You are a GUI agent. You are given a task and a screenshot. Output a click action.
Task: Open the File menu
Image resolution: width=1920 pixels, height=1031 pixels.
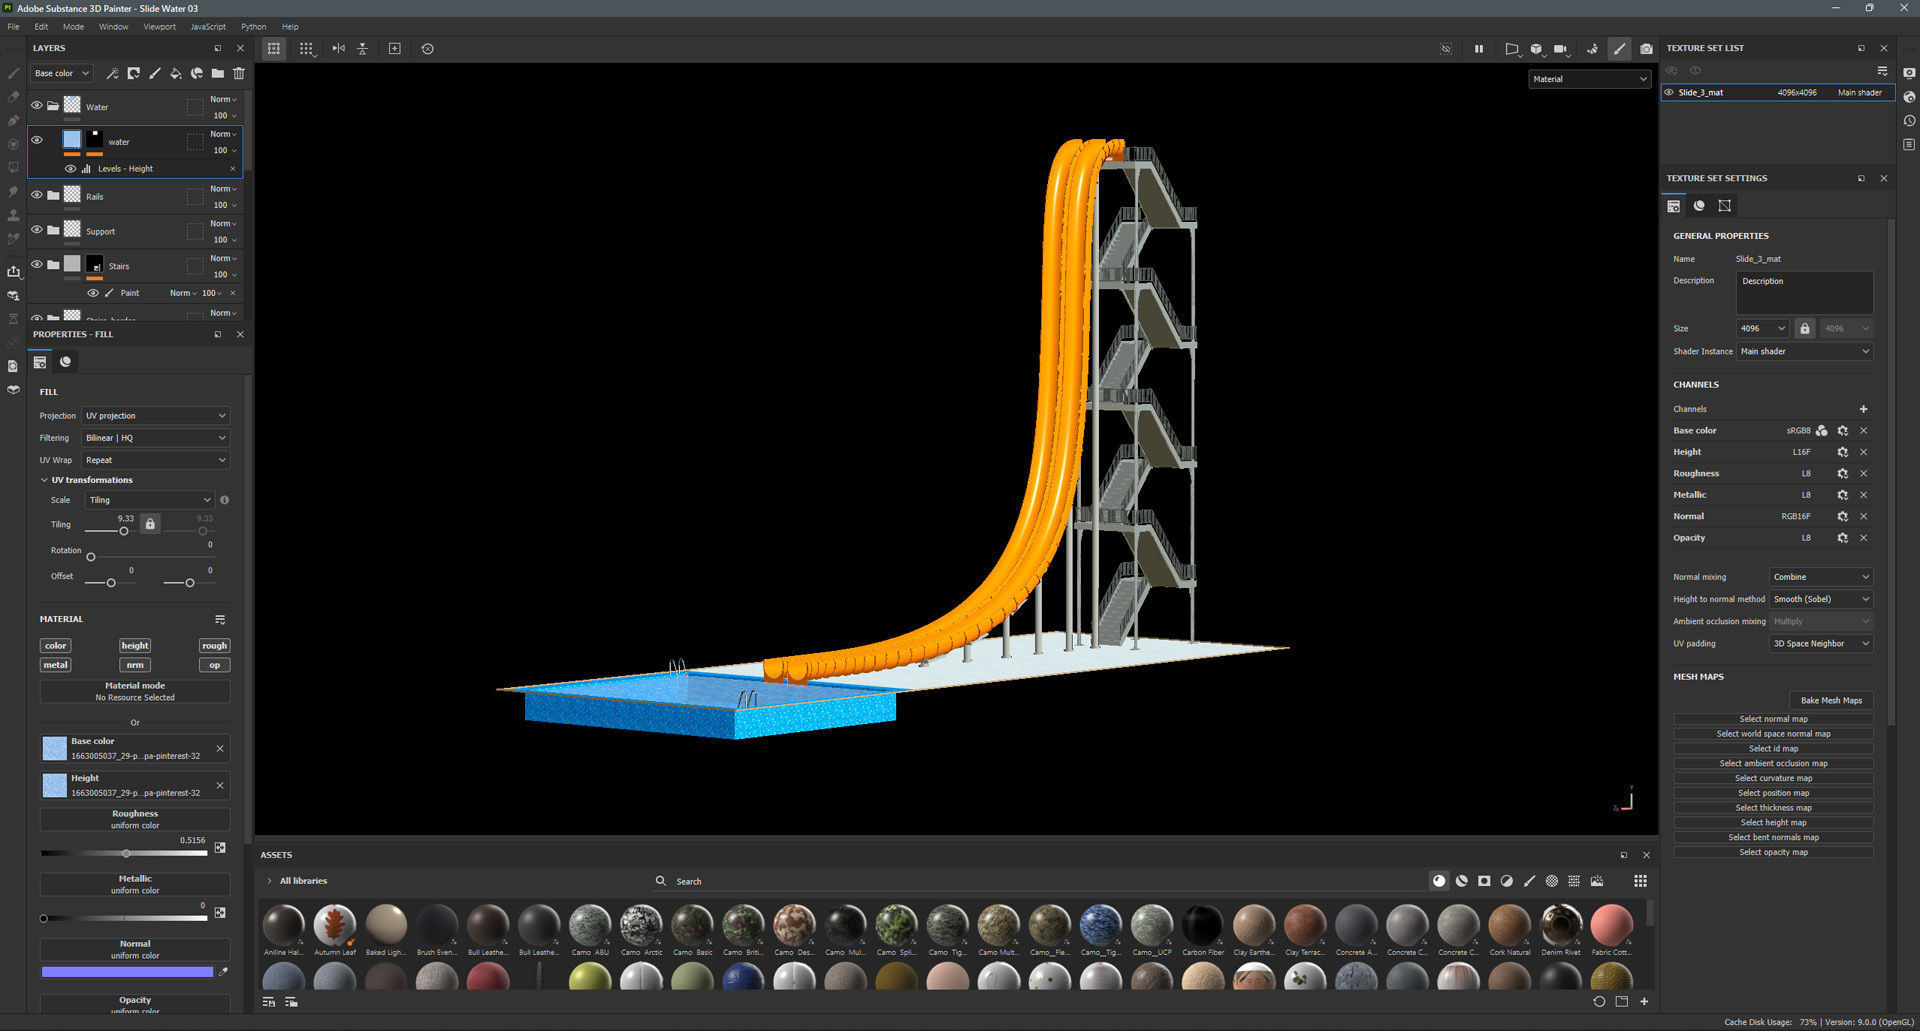point(13,27)
